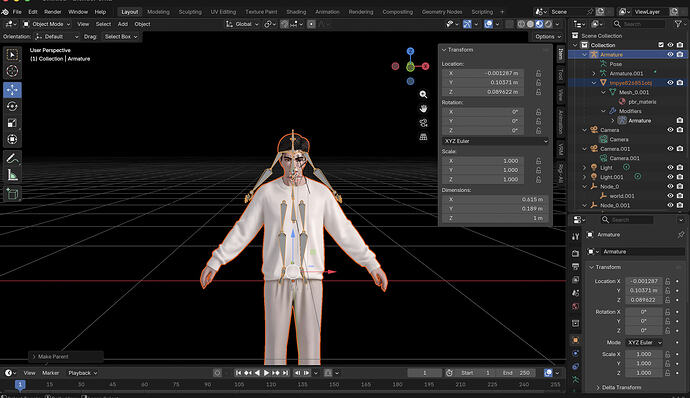Open the File menu
690x398 pixels.
(17, 12)
